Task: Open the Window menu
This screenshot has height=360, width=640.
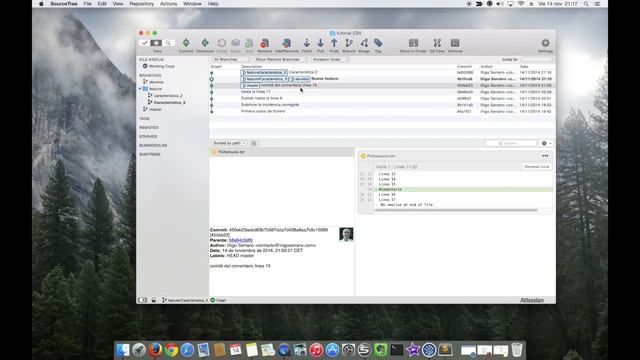Action: (192, 4)
